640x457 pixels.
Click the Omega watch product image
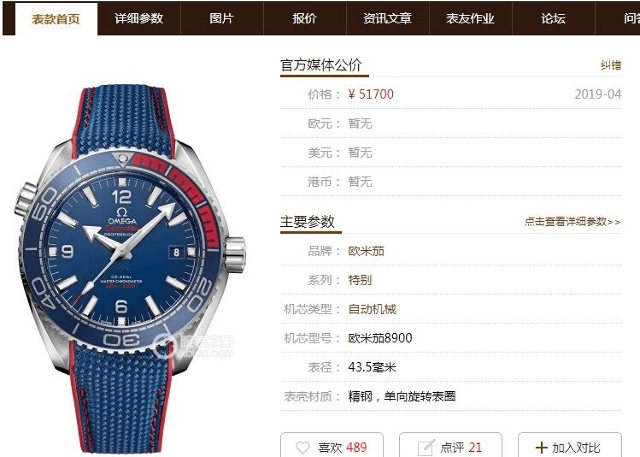coord(130,267)
